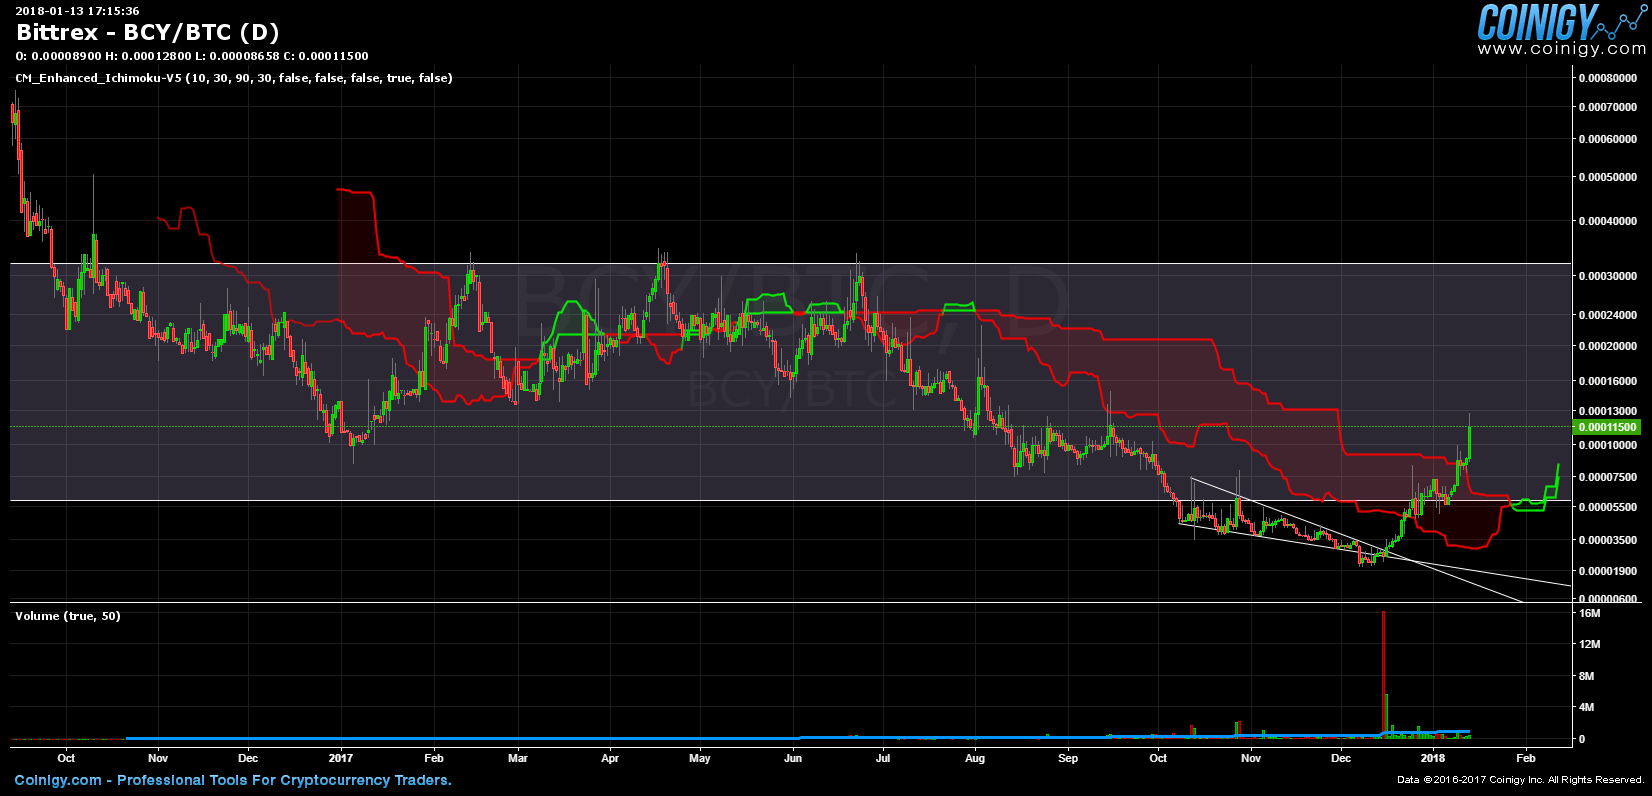Click the 0.00040000 price axis label

[1608, 221]
